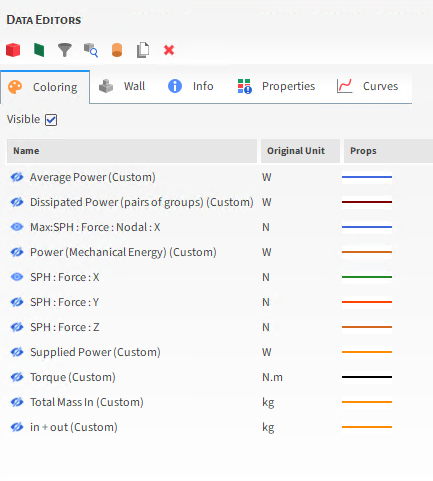Click the N unit of SPH Force Y
This screenshot has height=481, width=433.
click(266, 302)
